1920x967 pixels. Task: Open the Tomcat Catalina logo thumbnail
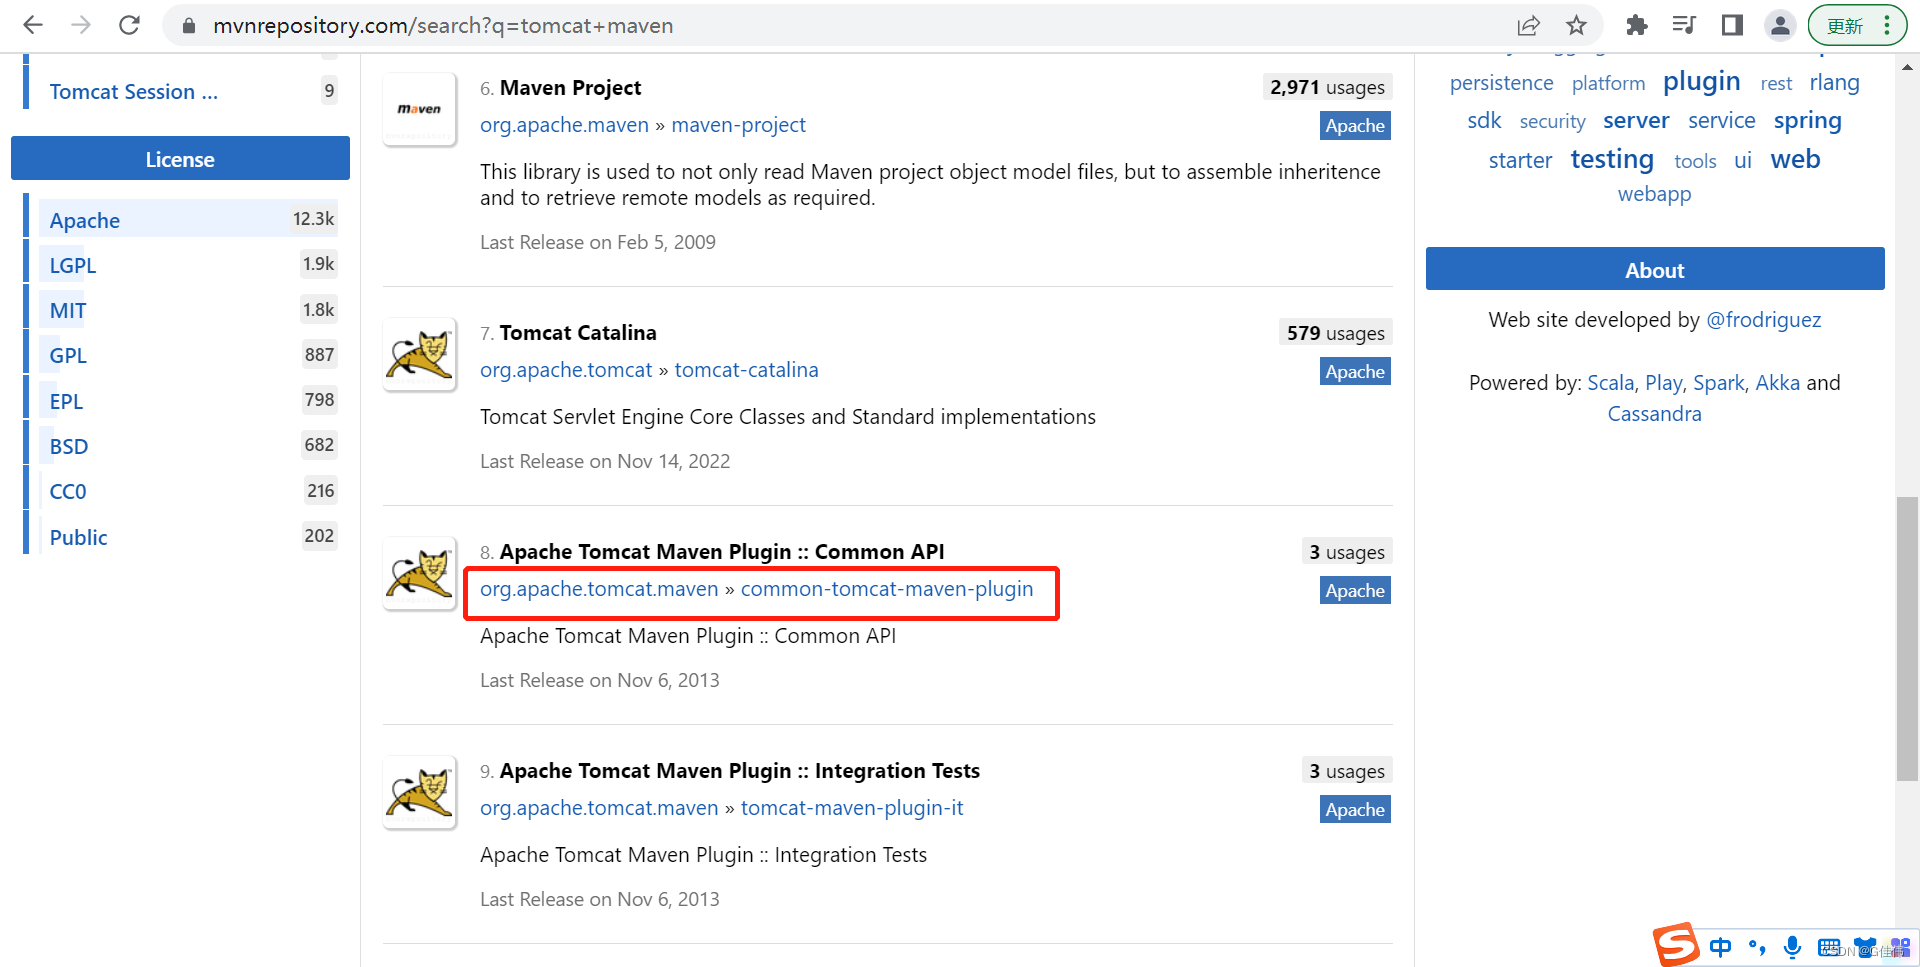[x=420, y=355]
